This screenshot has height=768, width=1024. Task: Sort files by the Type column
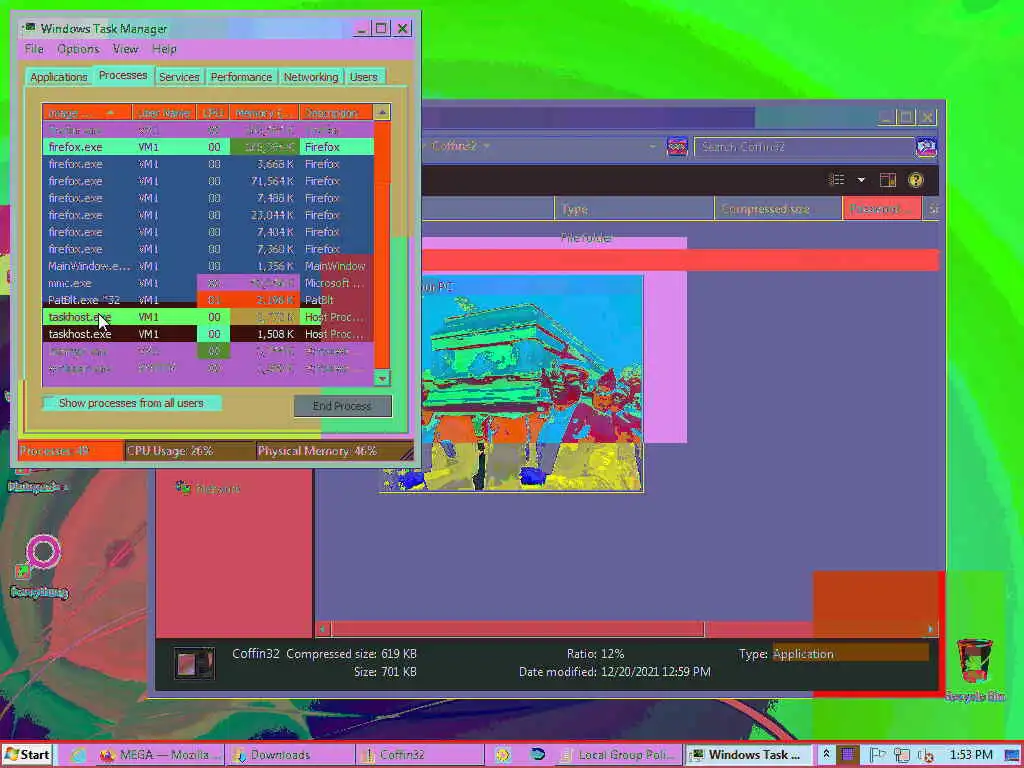pyautogui.click(x=633, y=209)
